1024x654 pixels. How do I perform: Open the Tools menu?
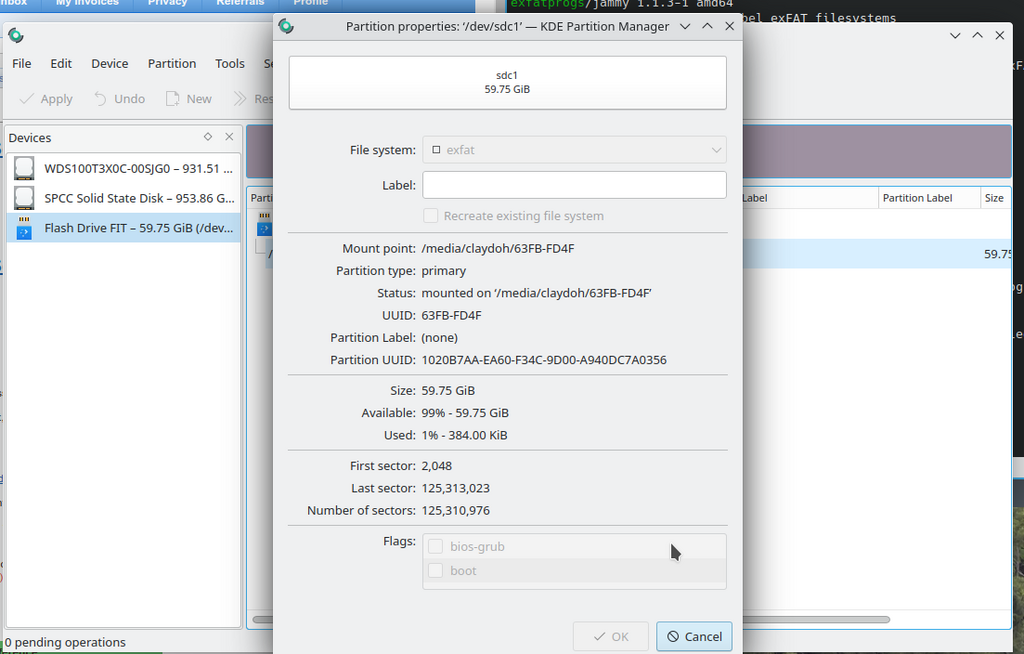click(x=229, y=63)
